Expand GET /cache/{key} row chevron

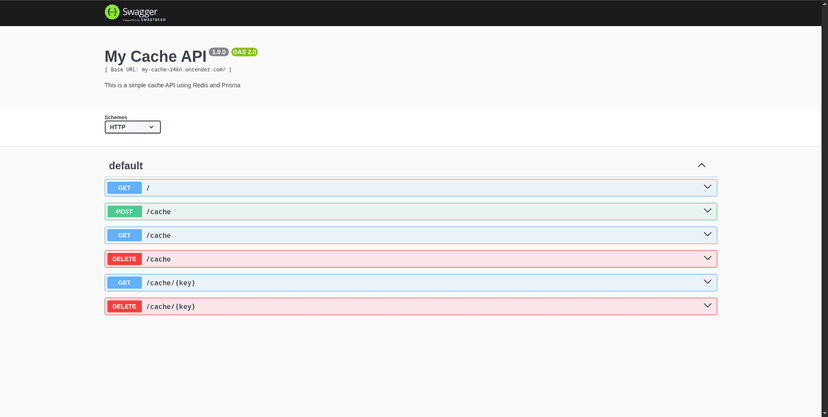[707, 282]
